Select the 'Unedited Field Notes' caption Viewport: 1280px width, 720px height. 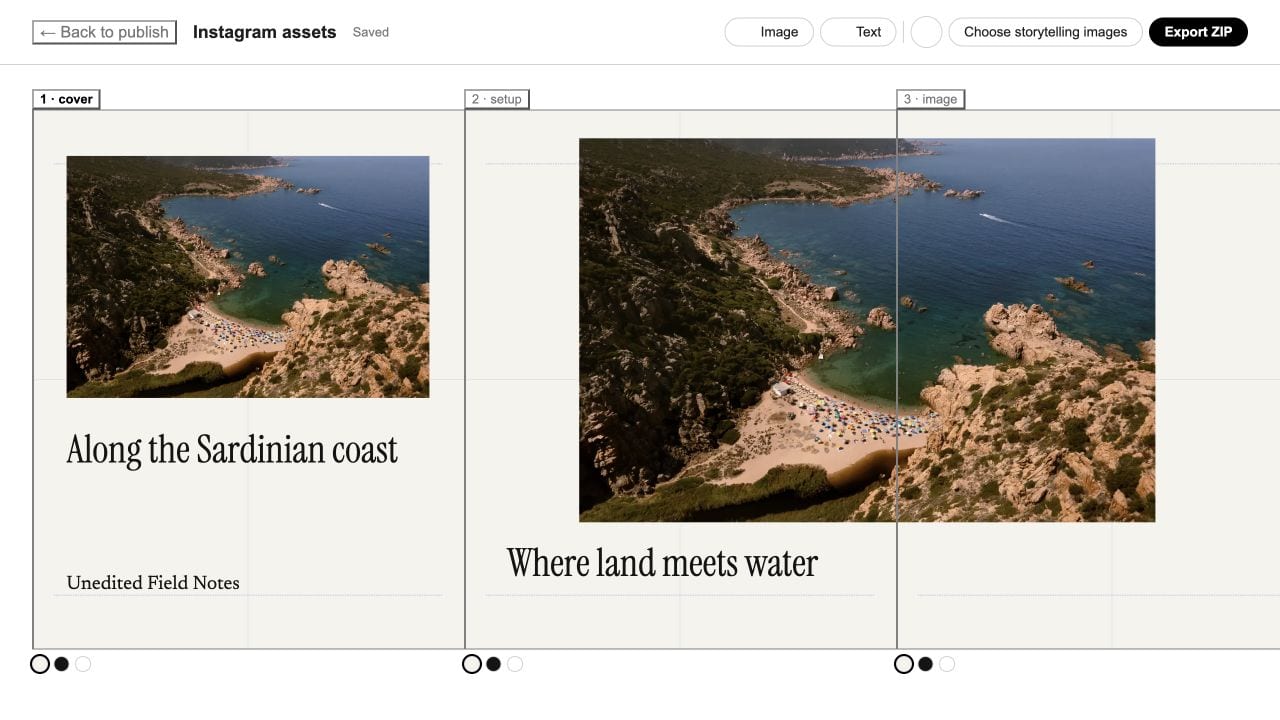[153, 583]
